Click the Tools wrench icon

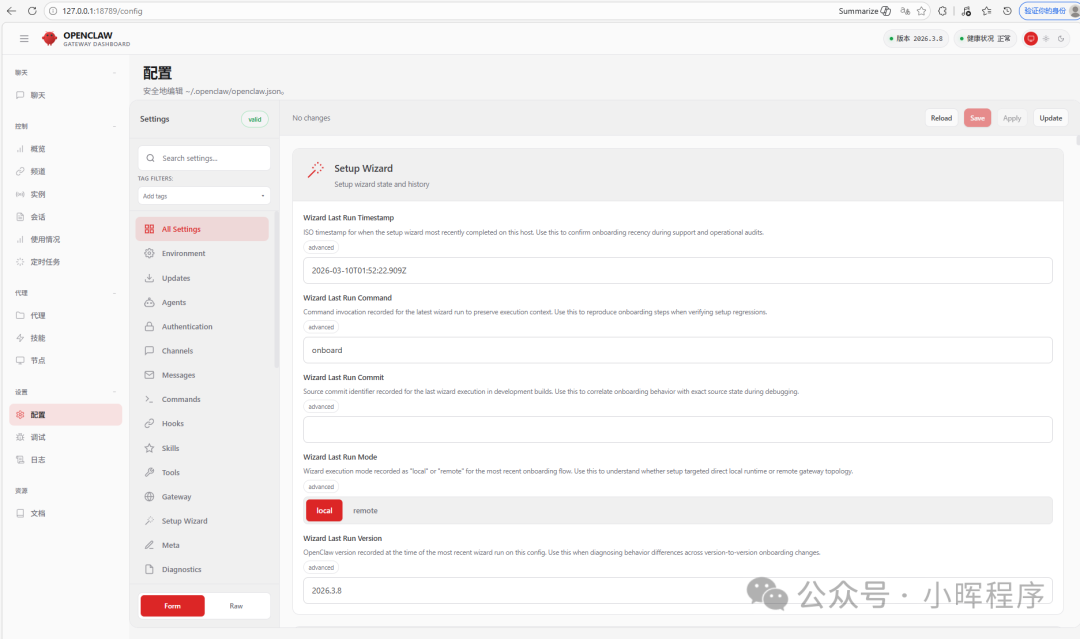click(149, 472)
